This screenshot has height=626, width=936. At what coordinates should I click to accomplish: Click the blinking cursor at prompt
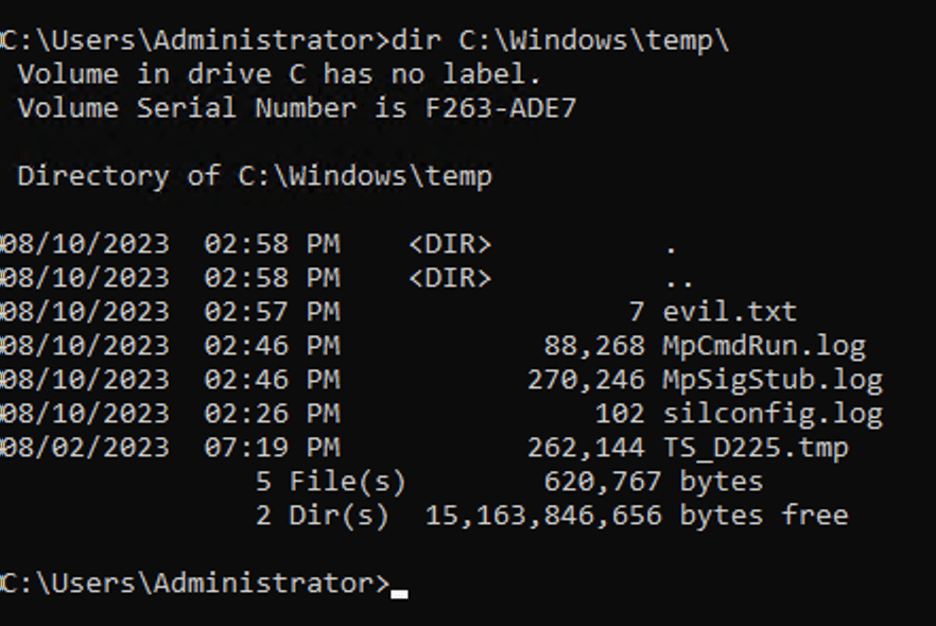[x=399, y=594]
